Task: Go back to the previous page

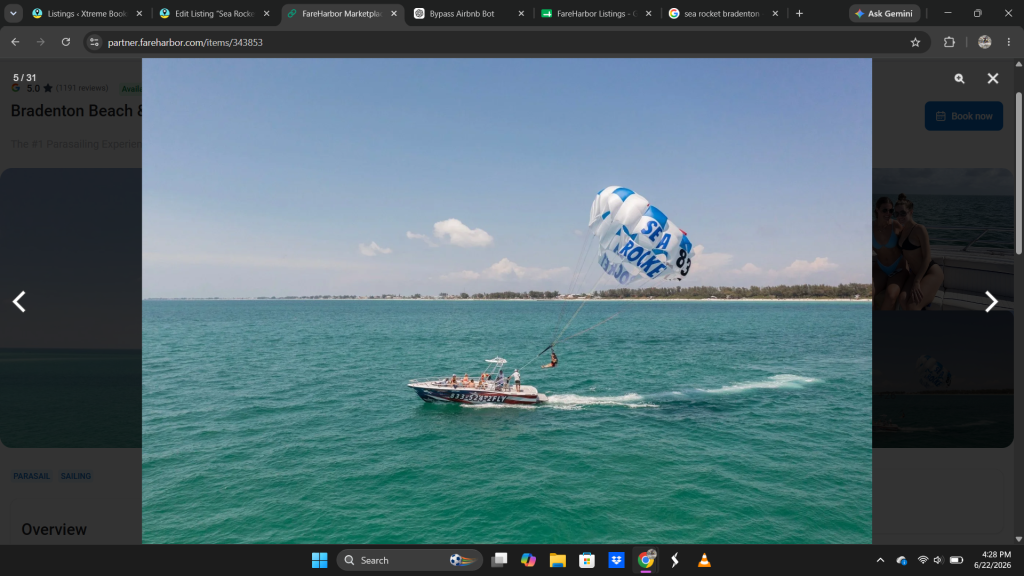Action: (15, 42)
